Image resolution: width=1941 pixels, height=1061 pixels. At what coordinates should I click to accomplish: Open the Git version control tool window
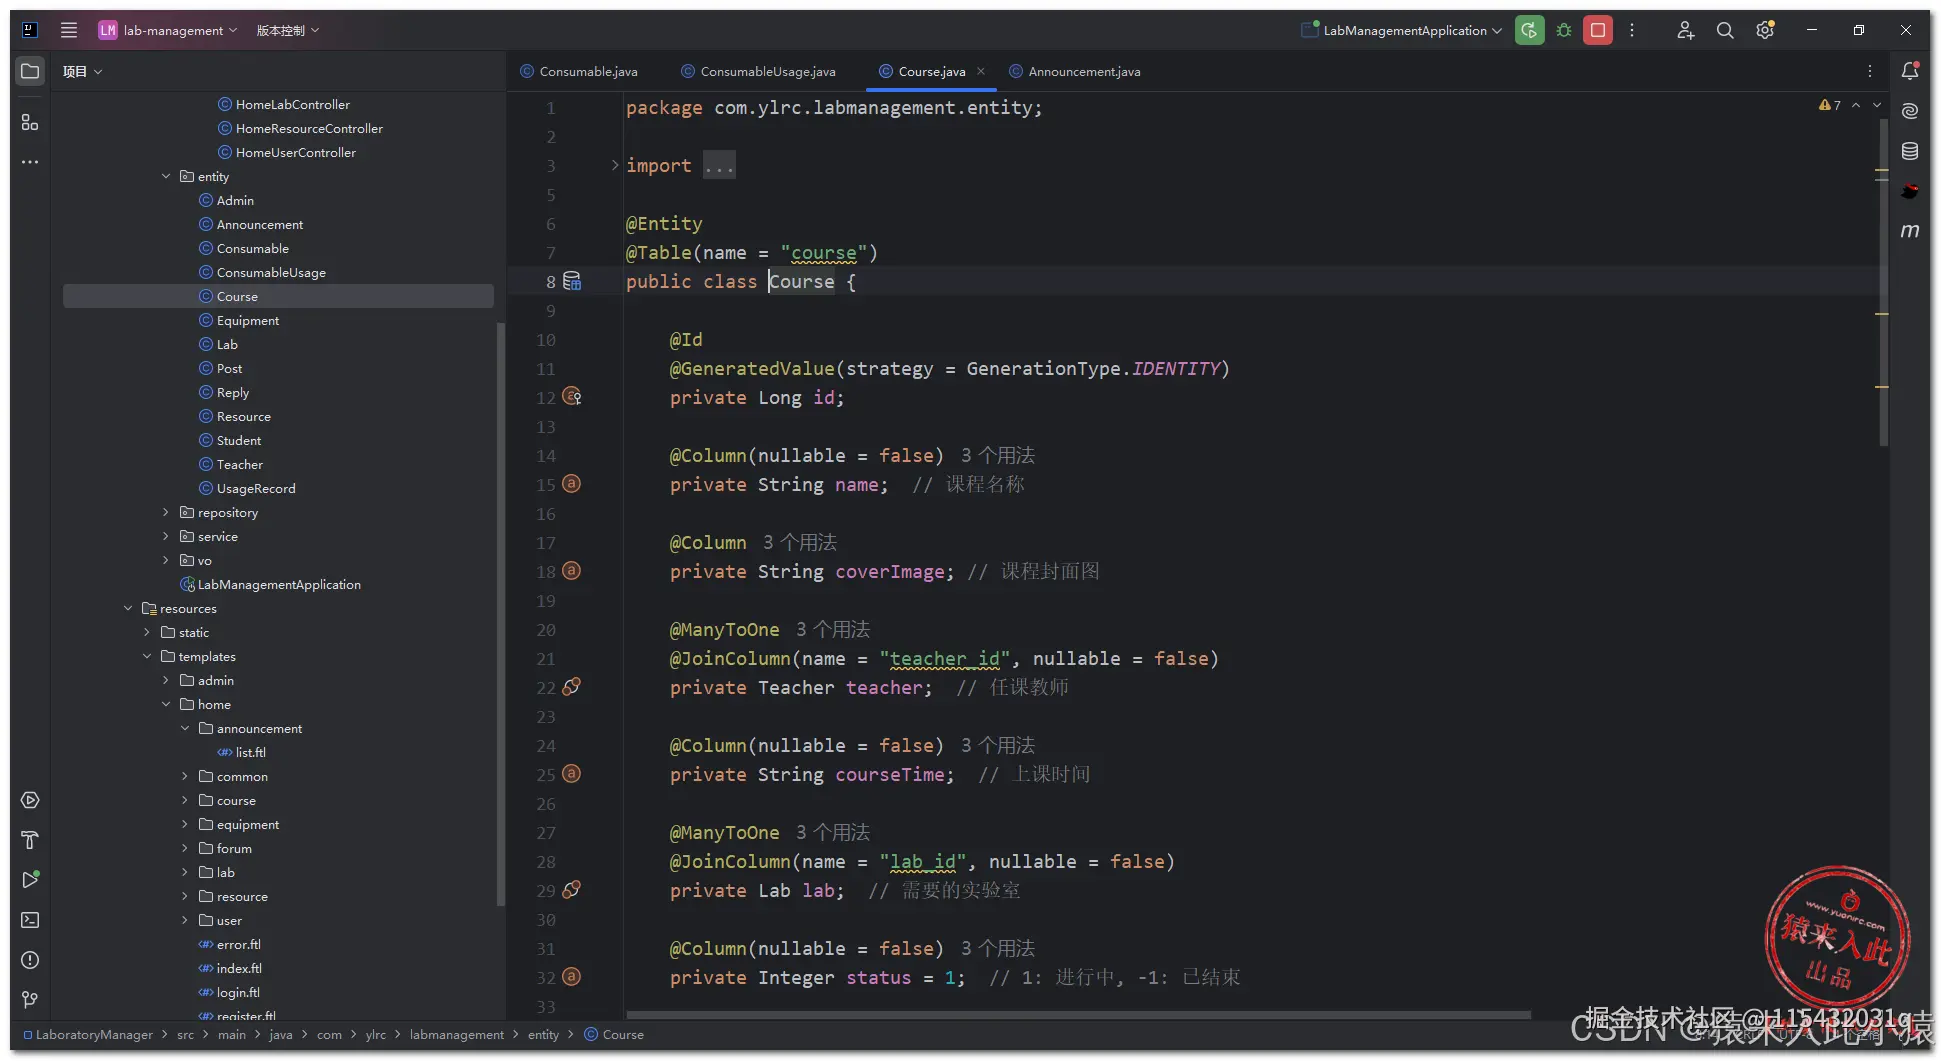tap(30, 1000)
